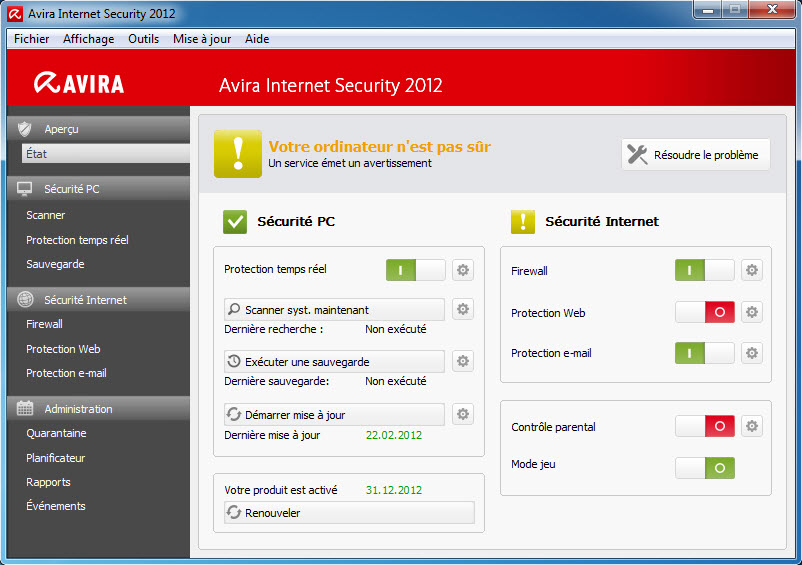Click Aperçu sidebar section header
802x565 pixels.
[x=98, y=129]
